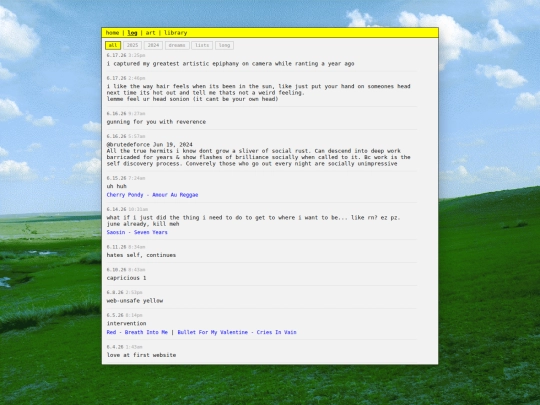
Task: Show only lists entries
Action: coord(202,45)
